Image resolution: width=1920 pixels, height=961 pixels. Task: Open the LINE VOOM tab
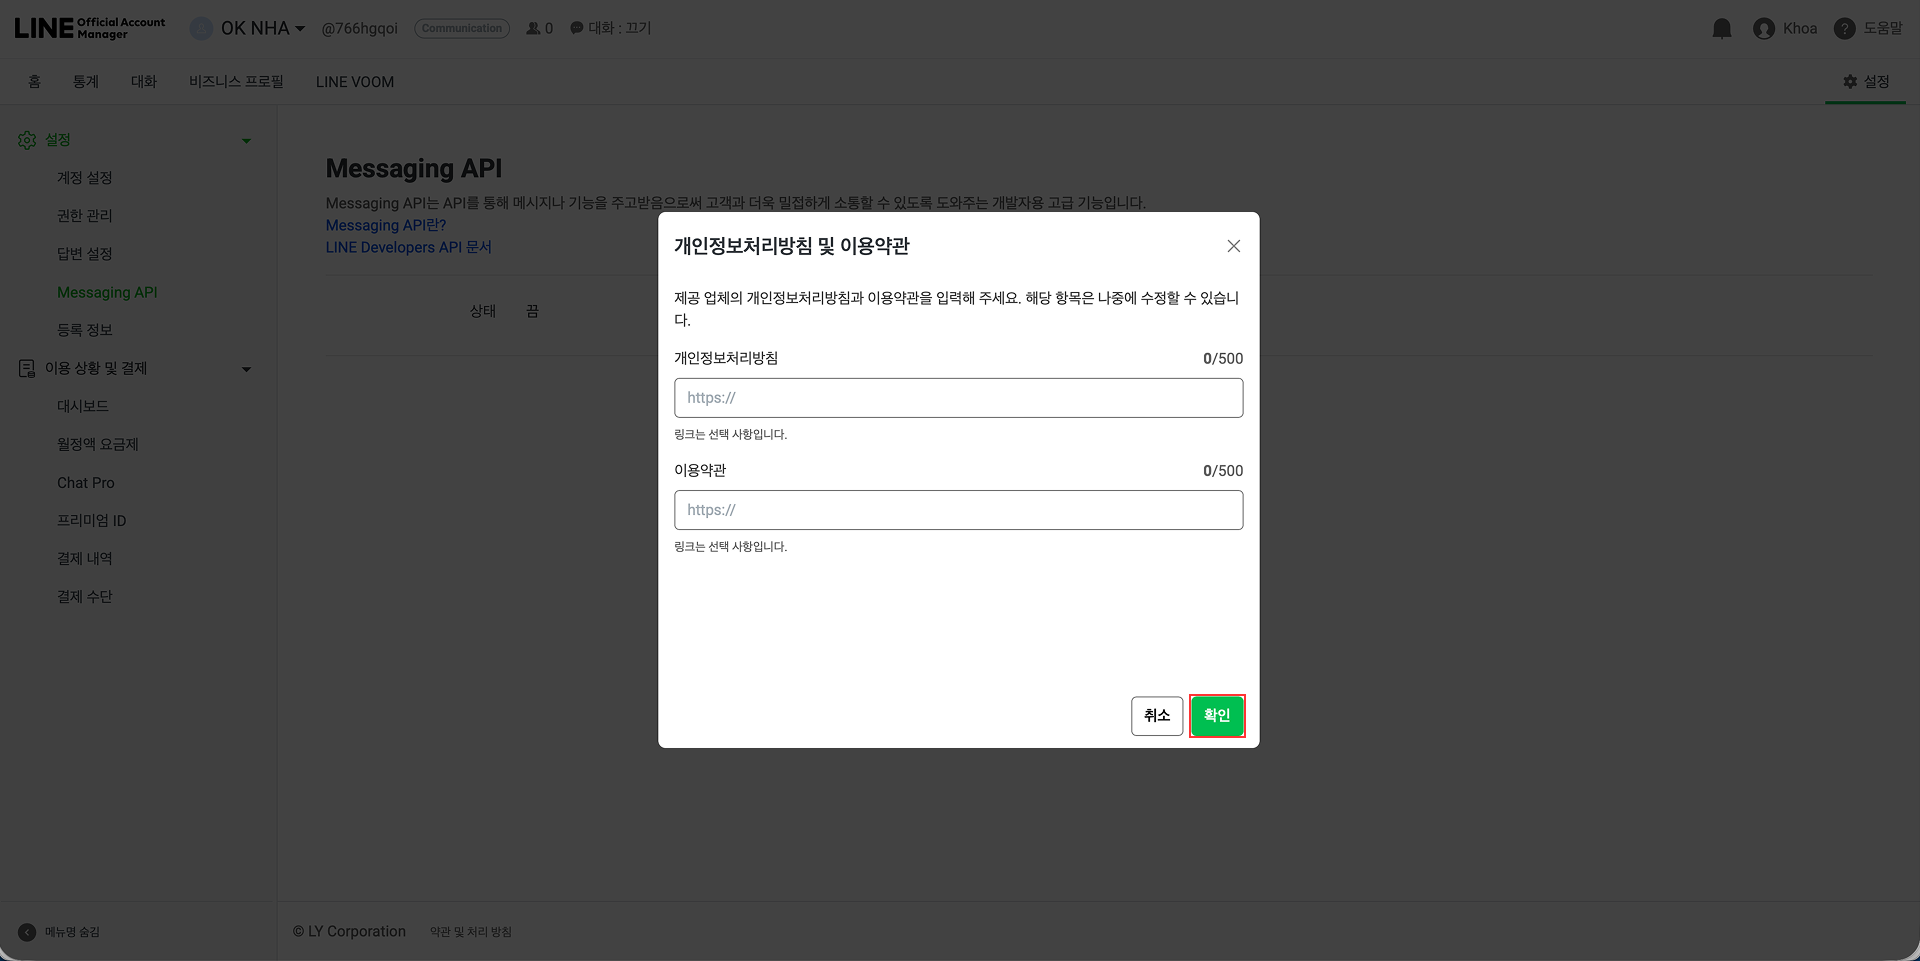(354, 81)
